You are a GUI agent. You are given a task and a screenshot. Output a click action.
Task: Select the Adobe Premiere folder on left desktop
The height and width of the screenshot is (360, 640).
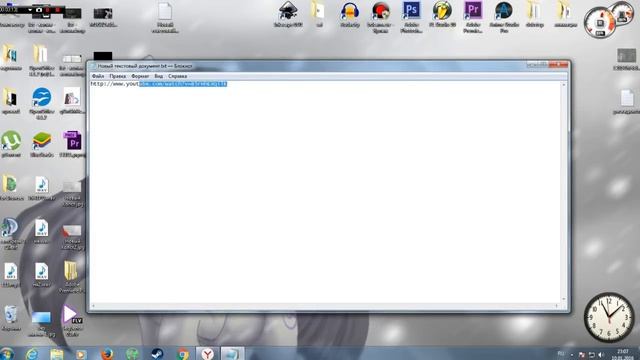[x=71, y=277]
